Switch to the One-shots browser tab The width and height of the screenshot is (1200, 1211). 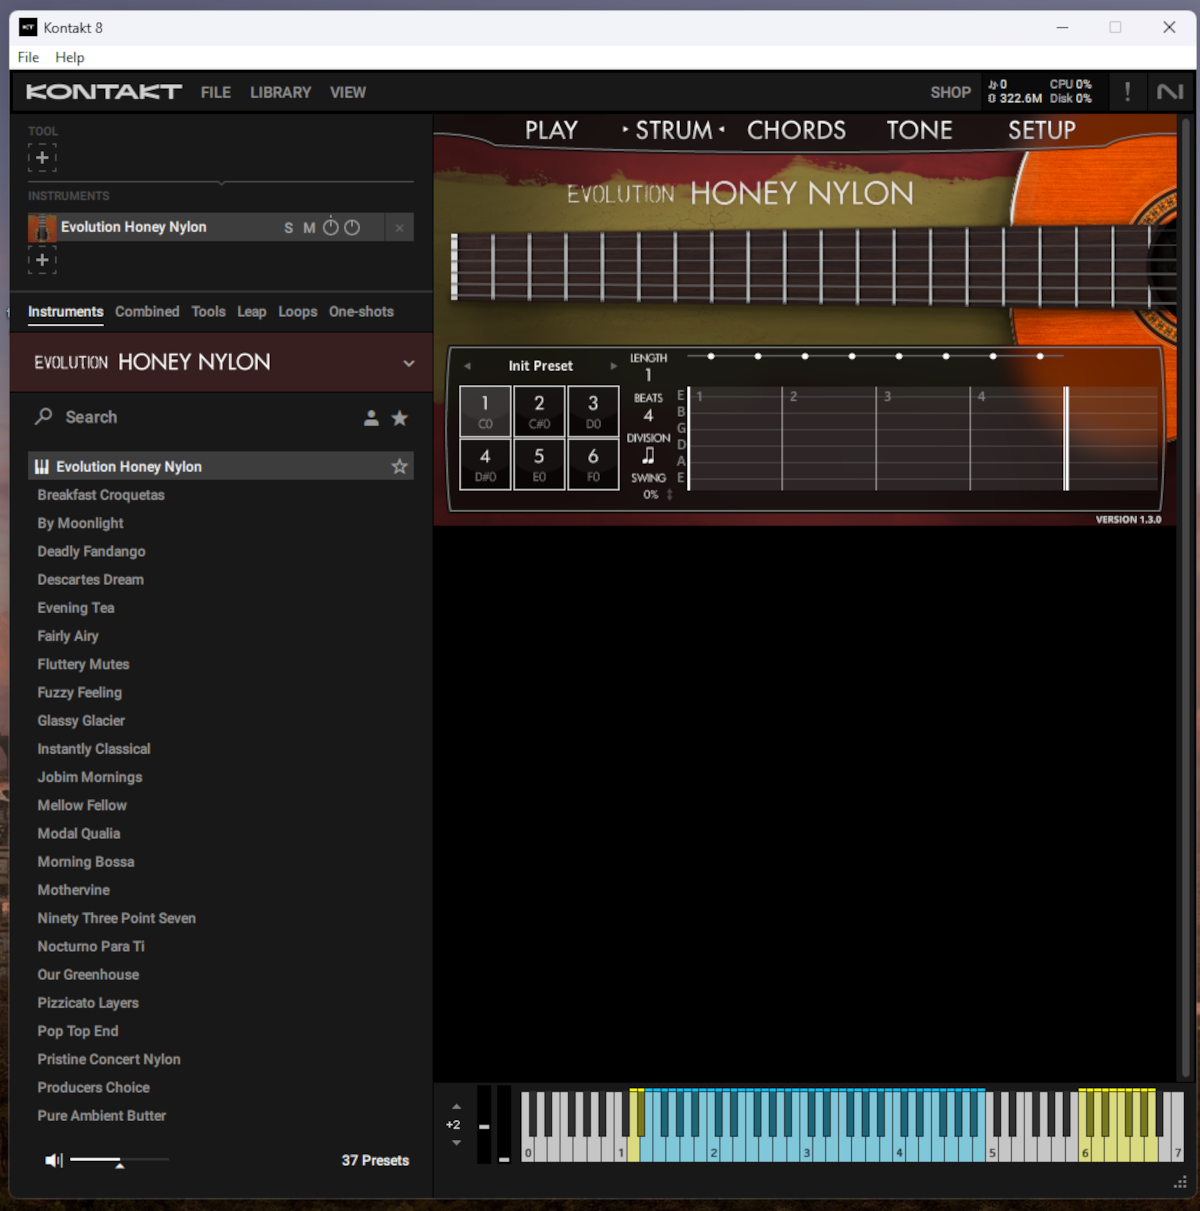click(361, 312)
